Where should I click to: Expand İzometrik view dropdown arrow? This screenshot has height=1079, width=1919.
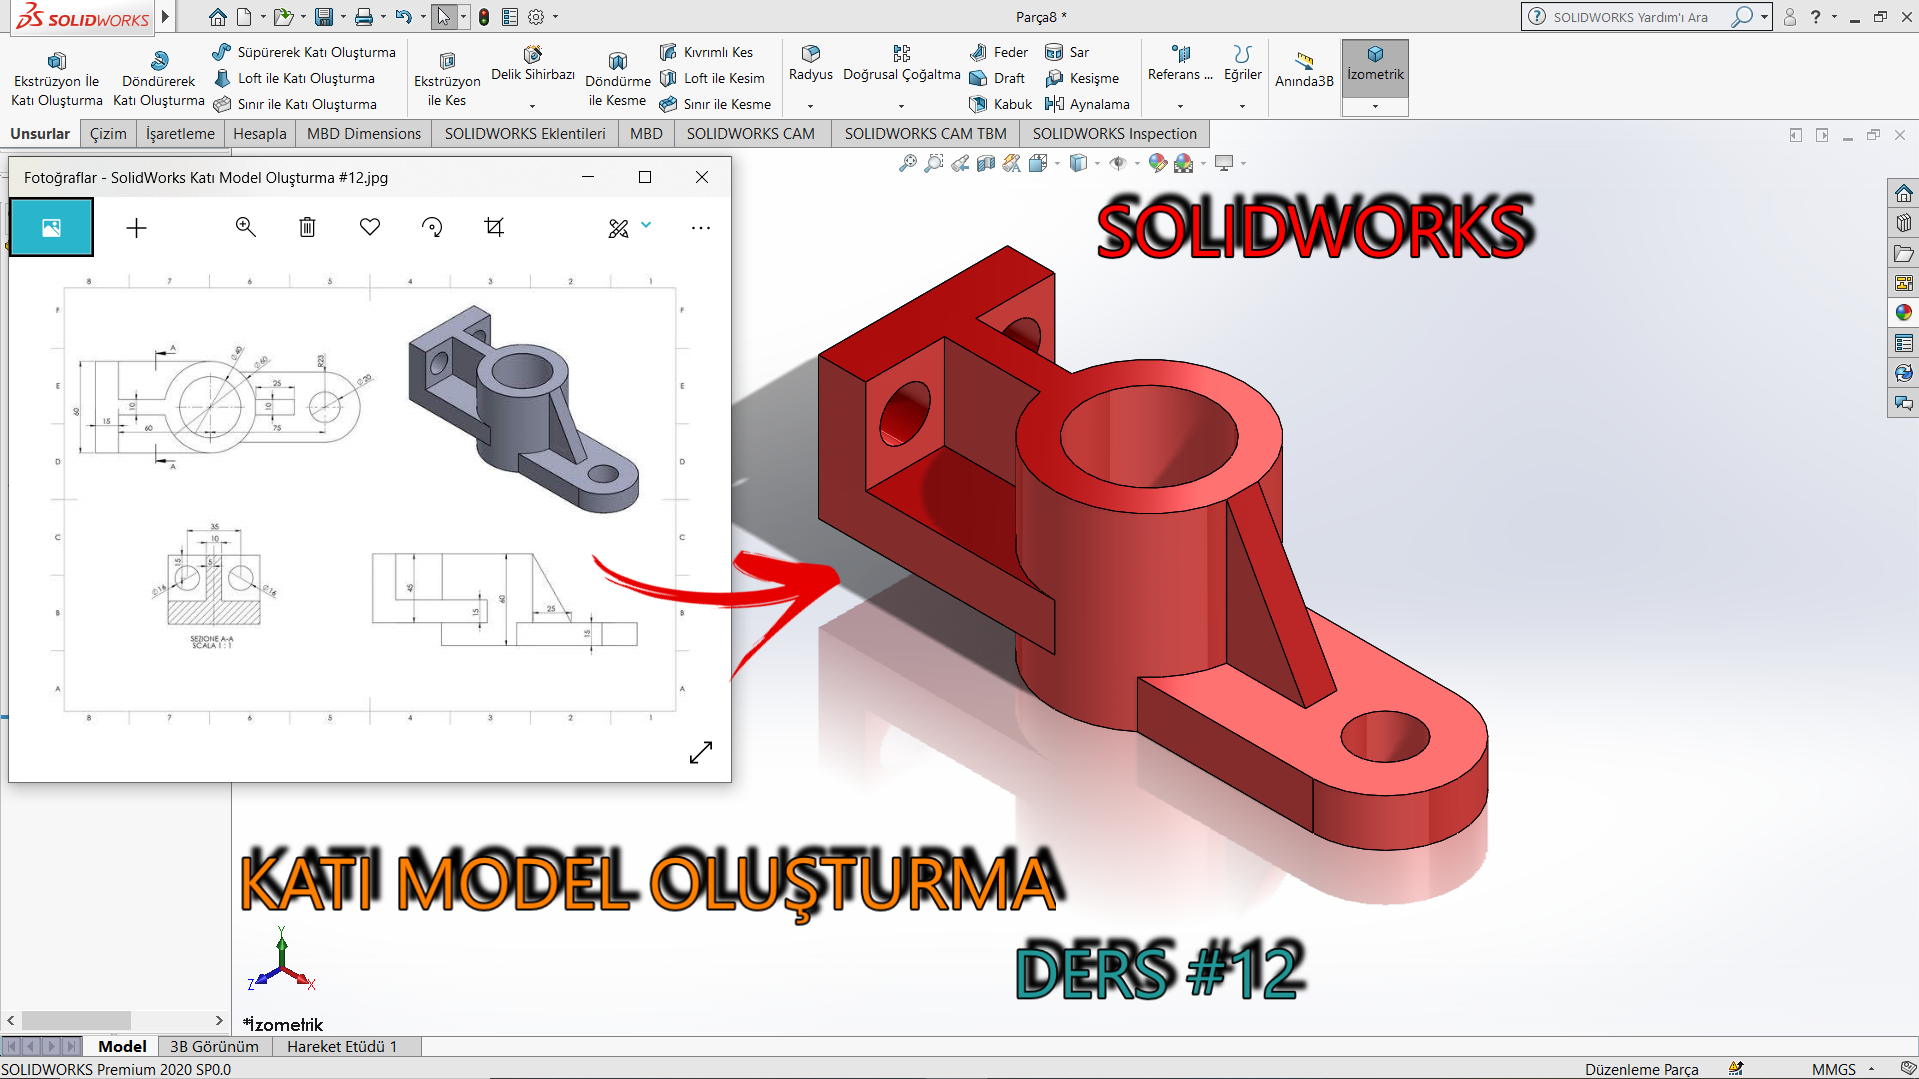1375,106
